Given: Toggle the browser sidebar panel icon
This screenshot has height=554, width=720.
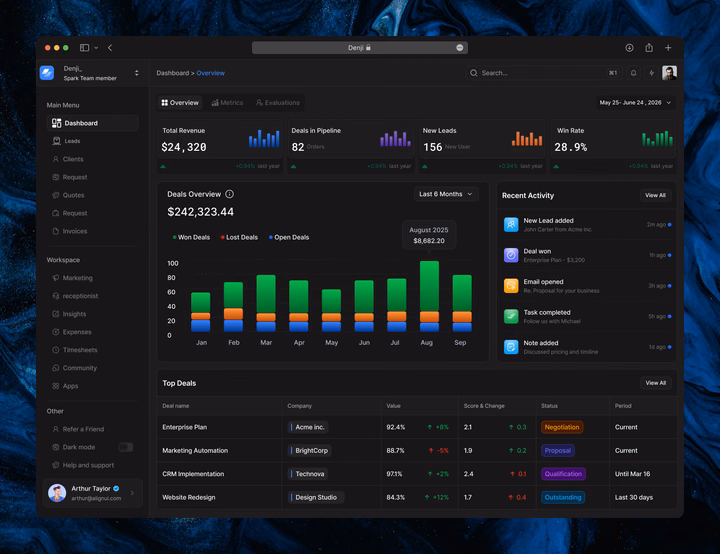Looking at the screenshot, I should (84, 48).
